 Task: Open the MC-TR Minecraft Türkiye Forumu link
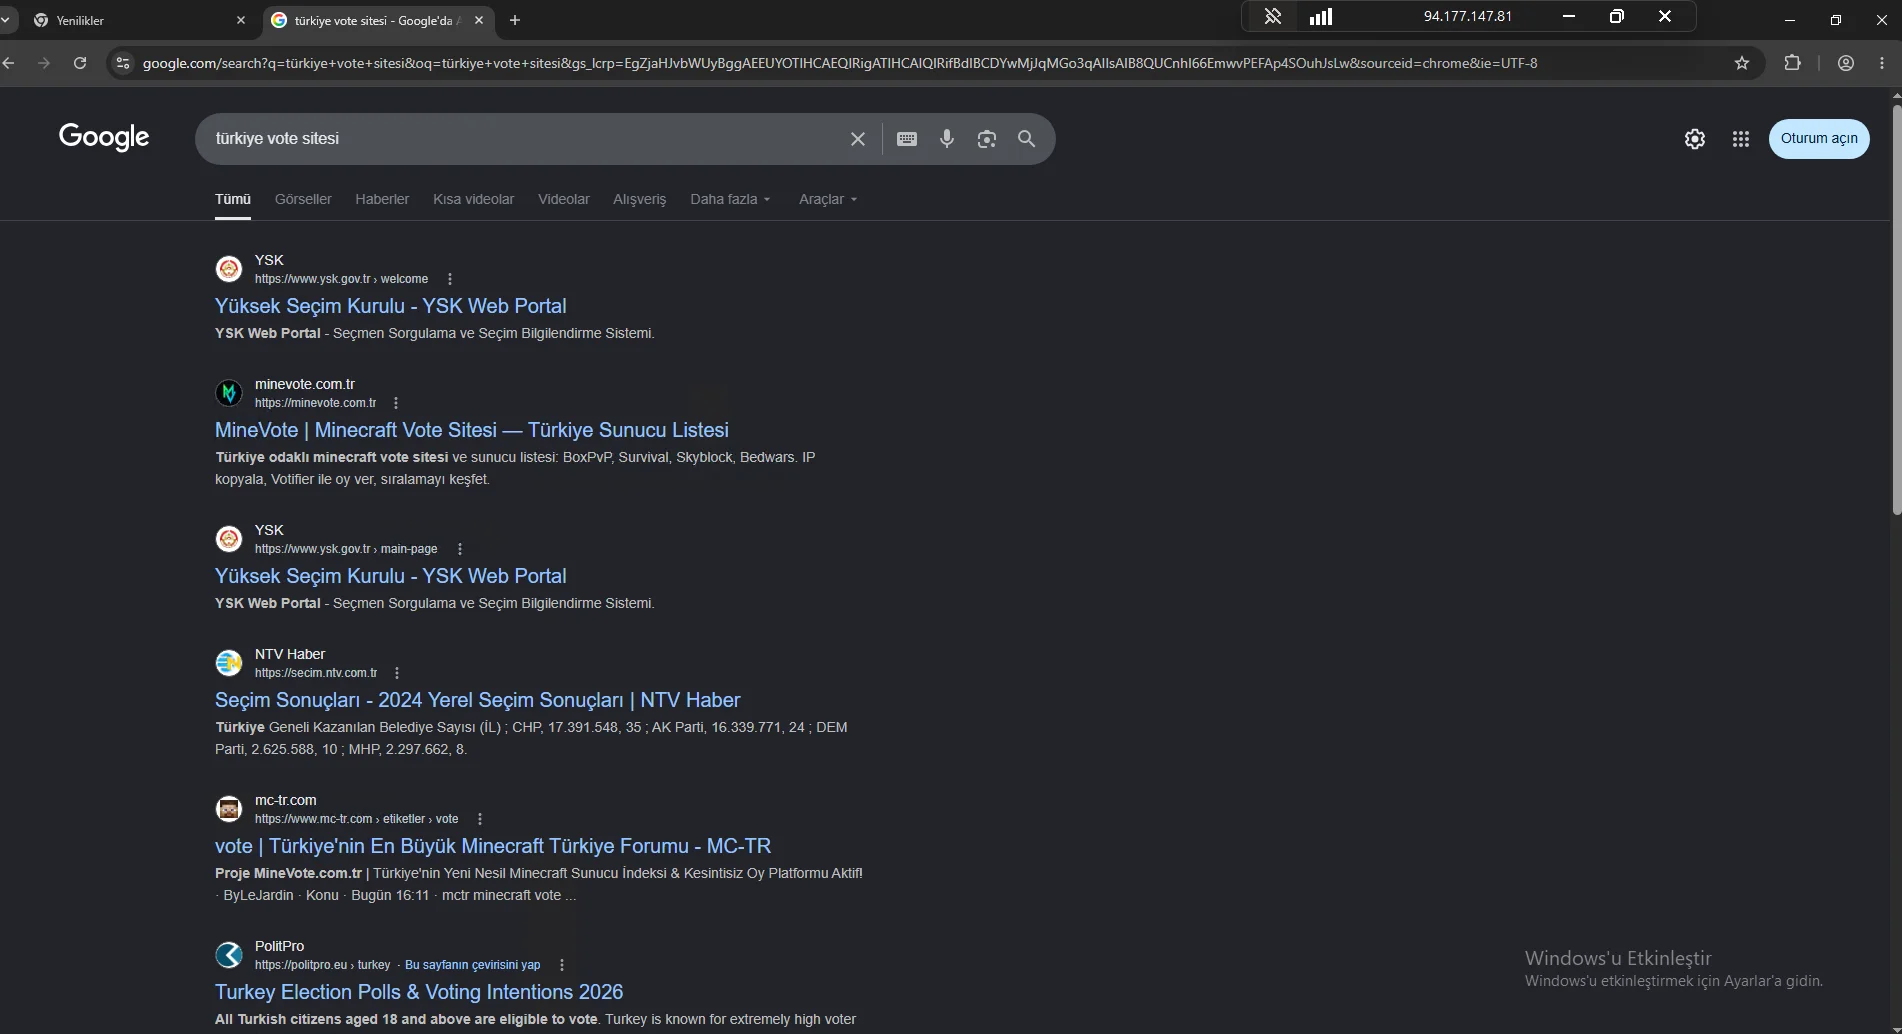(493, 846)
